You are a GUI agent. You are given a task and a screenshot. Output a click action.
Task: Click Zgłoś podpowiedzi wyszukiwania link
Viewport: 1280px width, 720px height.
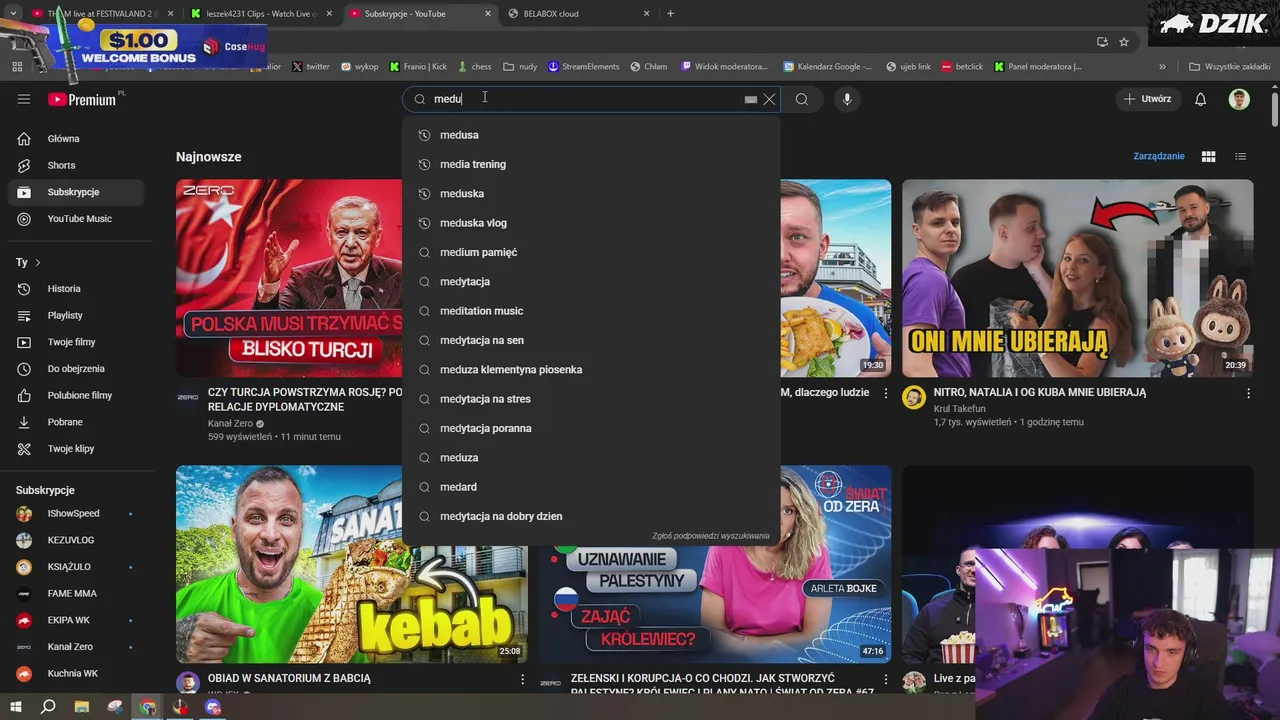(x=711, y=536)
